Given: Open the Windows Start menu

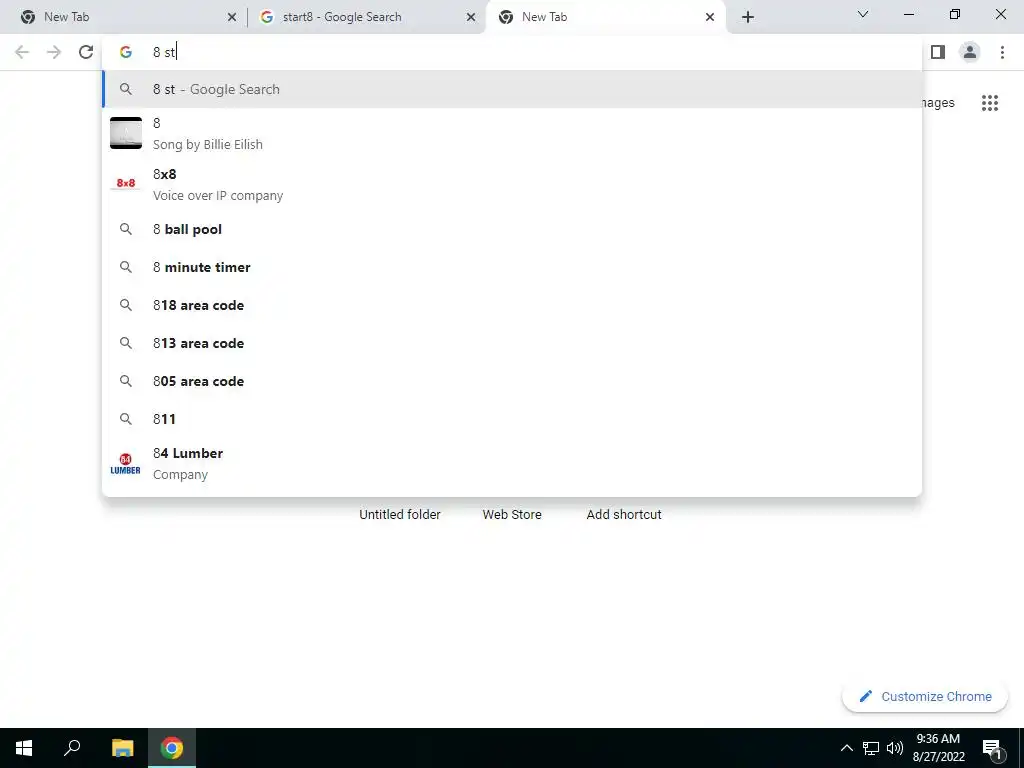Looking at the screenshot, I should click(x=24, y=748).
